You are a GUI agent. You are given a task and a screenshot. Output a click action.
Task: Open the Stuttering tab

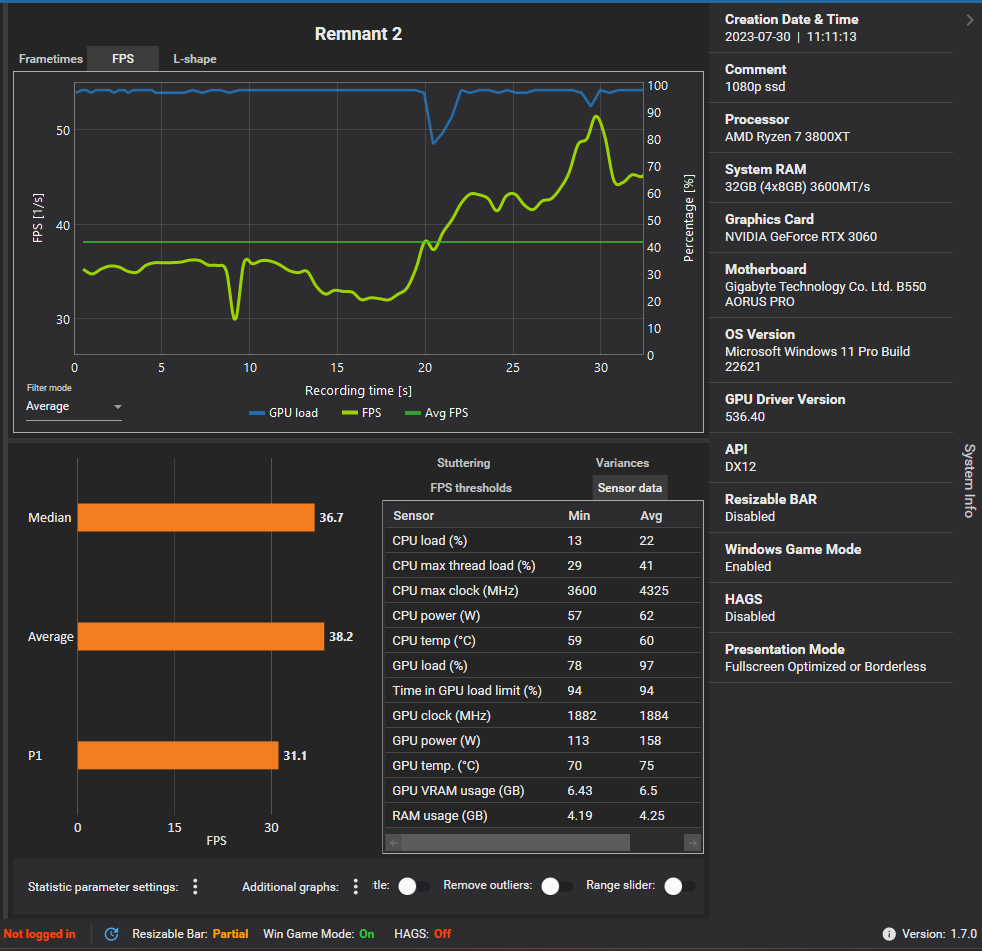click(463, 463)
